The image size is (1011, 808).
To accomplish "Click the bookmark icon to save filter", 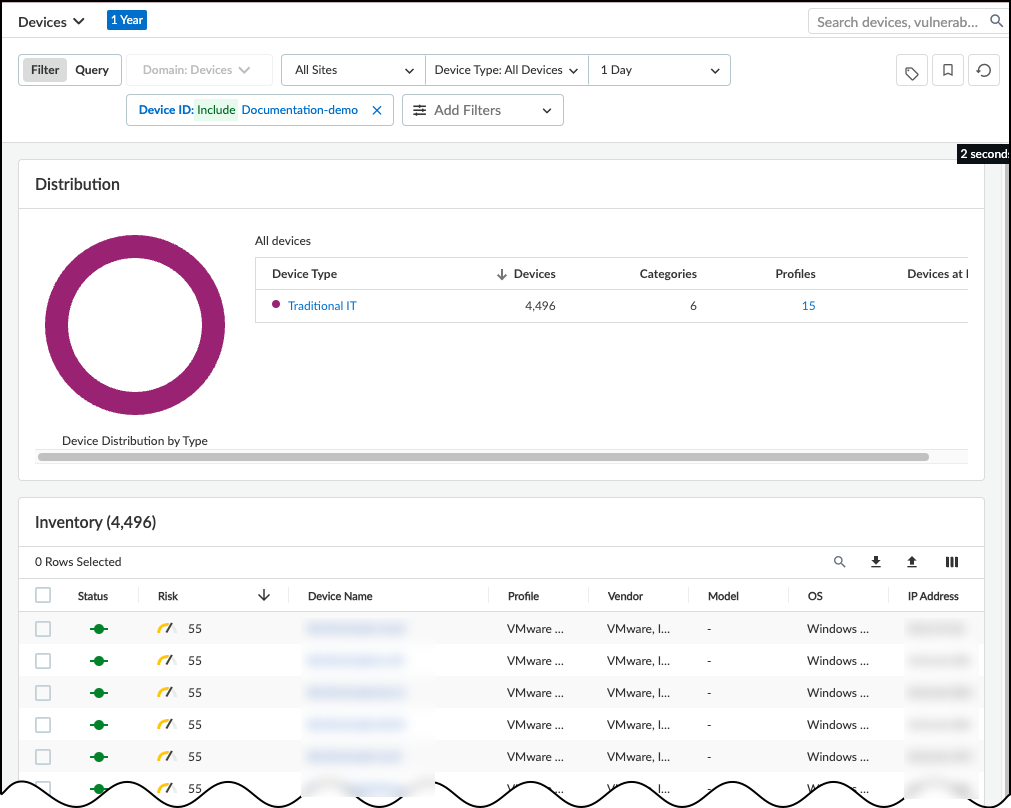I will pos(948,71).
